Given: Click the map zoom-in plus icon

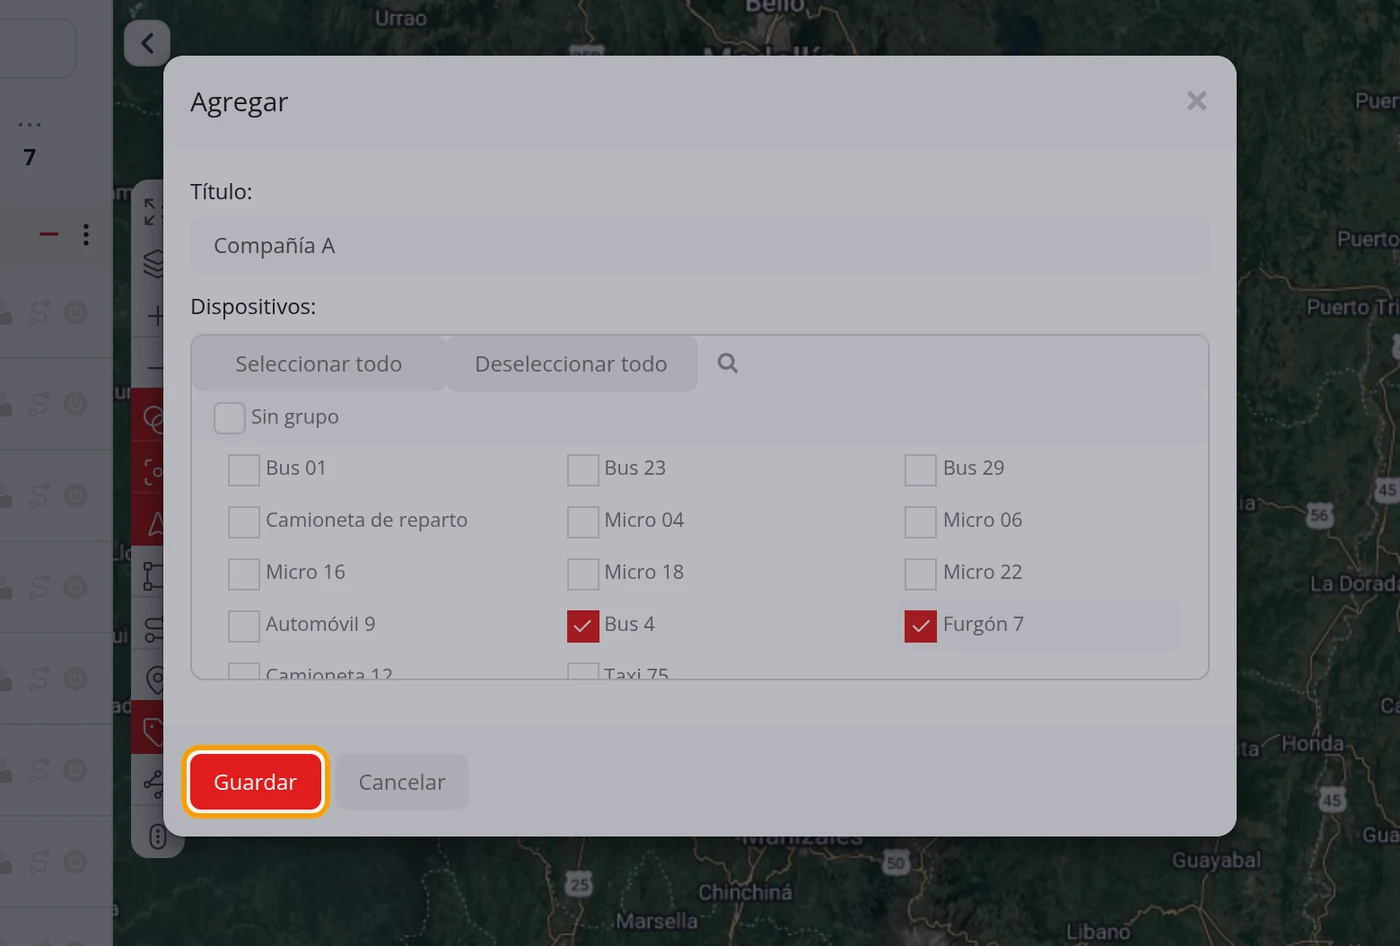Looking at the screenshot, I should (155, 316).
